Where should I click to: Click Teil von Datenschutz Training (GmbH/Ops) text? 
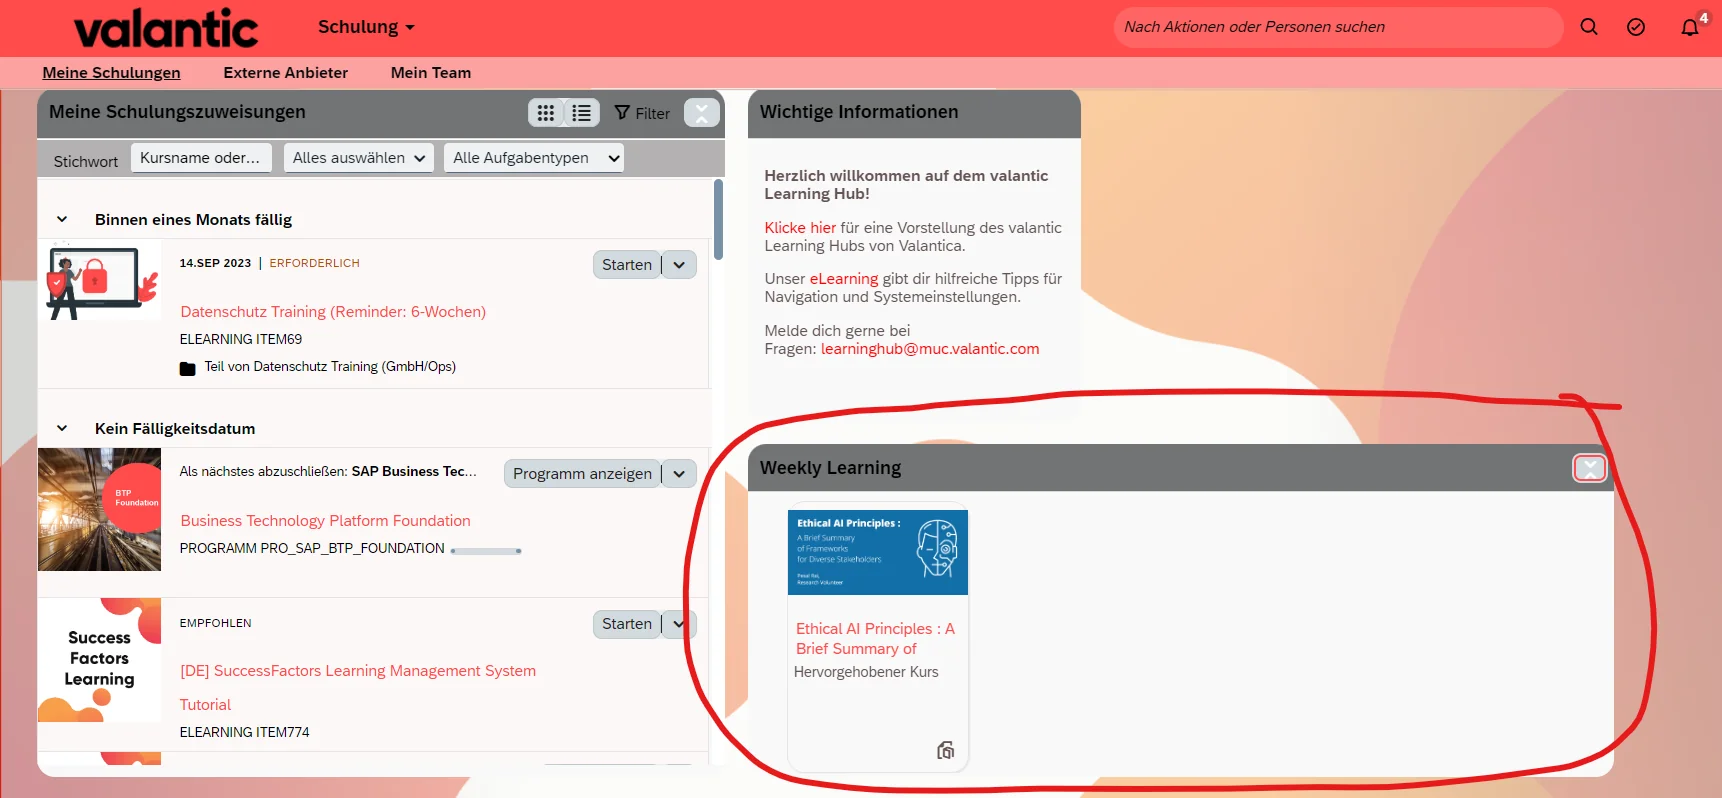pos(330,367)
